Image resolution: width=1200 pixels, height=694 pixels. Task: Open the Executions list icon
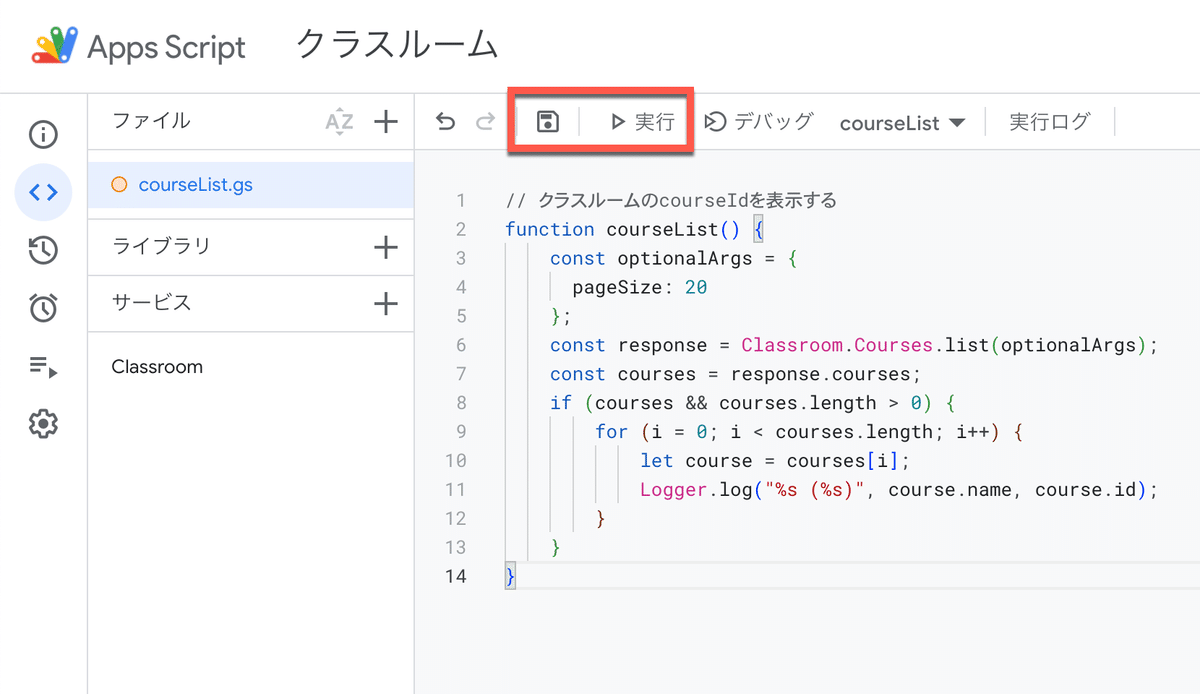pos(43,367)
